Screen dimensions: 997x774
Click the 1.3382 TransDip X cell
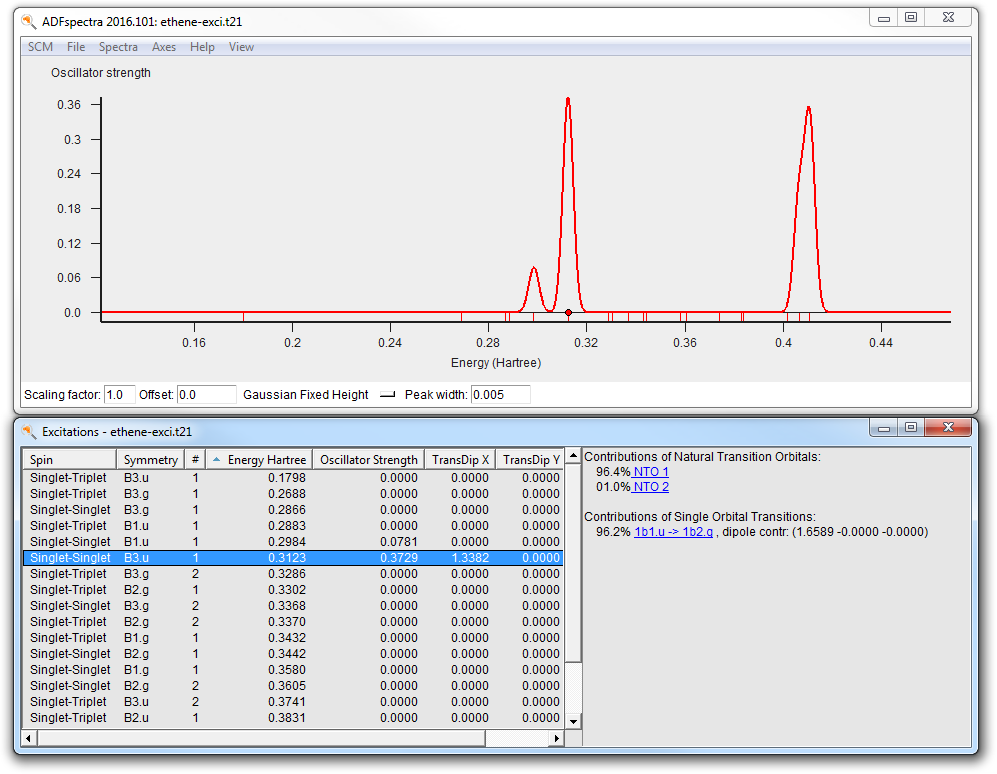tap(470, 558)
